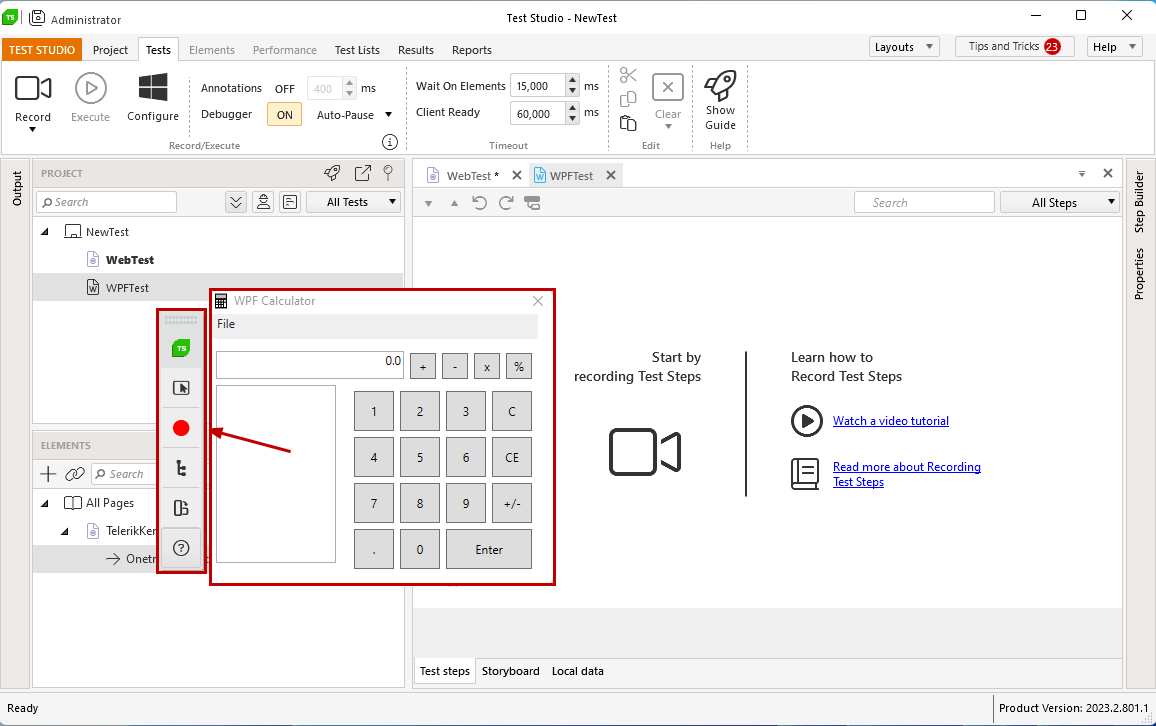1156x726 pixels.
Task: Click the Execute play icon
Action: tap(91, 88)
